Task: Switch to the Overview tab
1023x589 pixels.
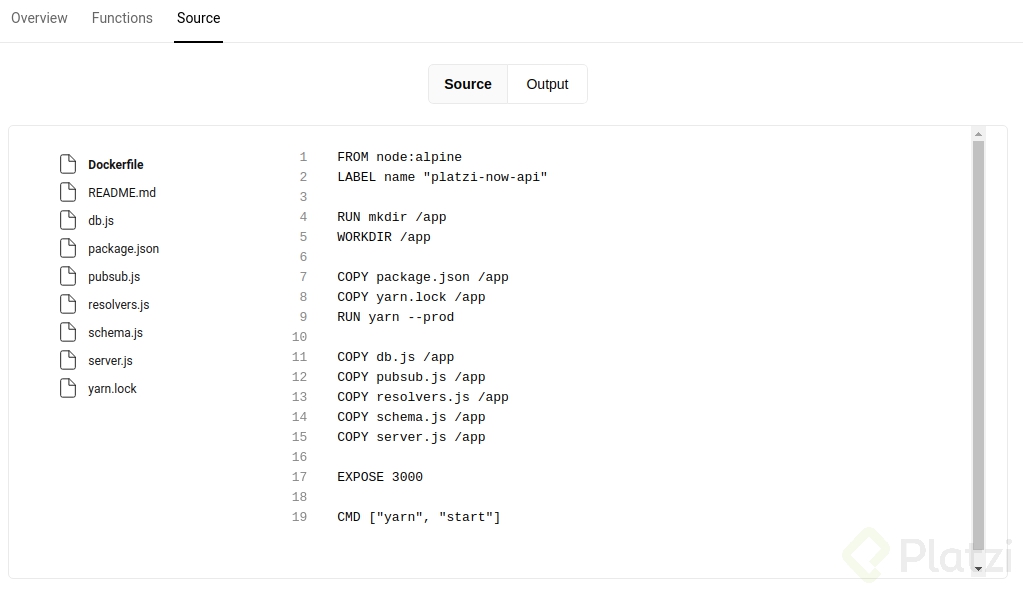Action: pyautogui.click(x=39, y=17)
